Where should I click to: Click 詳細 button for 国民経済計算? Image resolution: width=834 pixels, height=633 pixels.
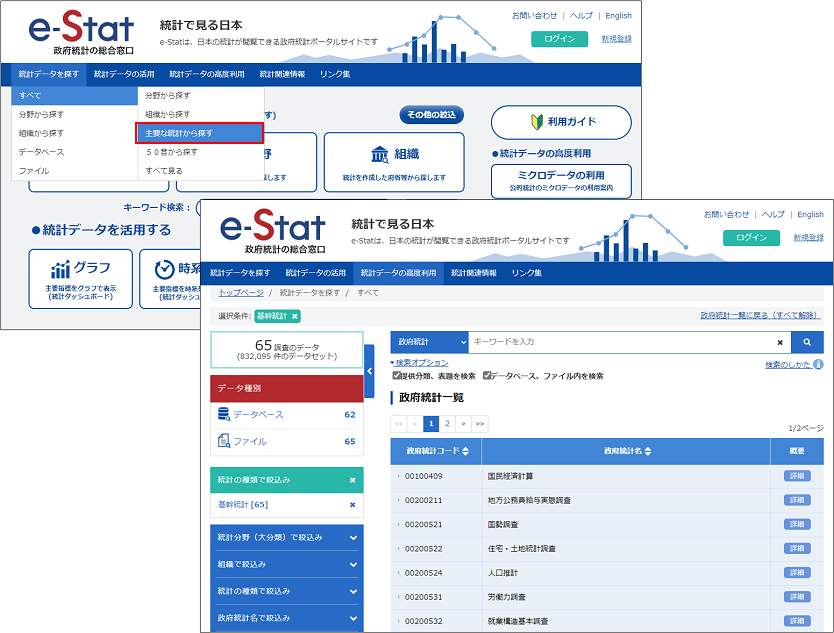(x=797, y=476)
